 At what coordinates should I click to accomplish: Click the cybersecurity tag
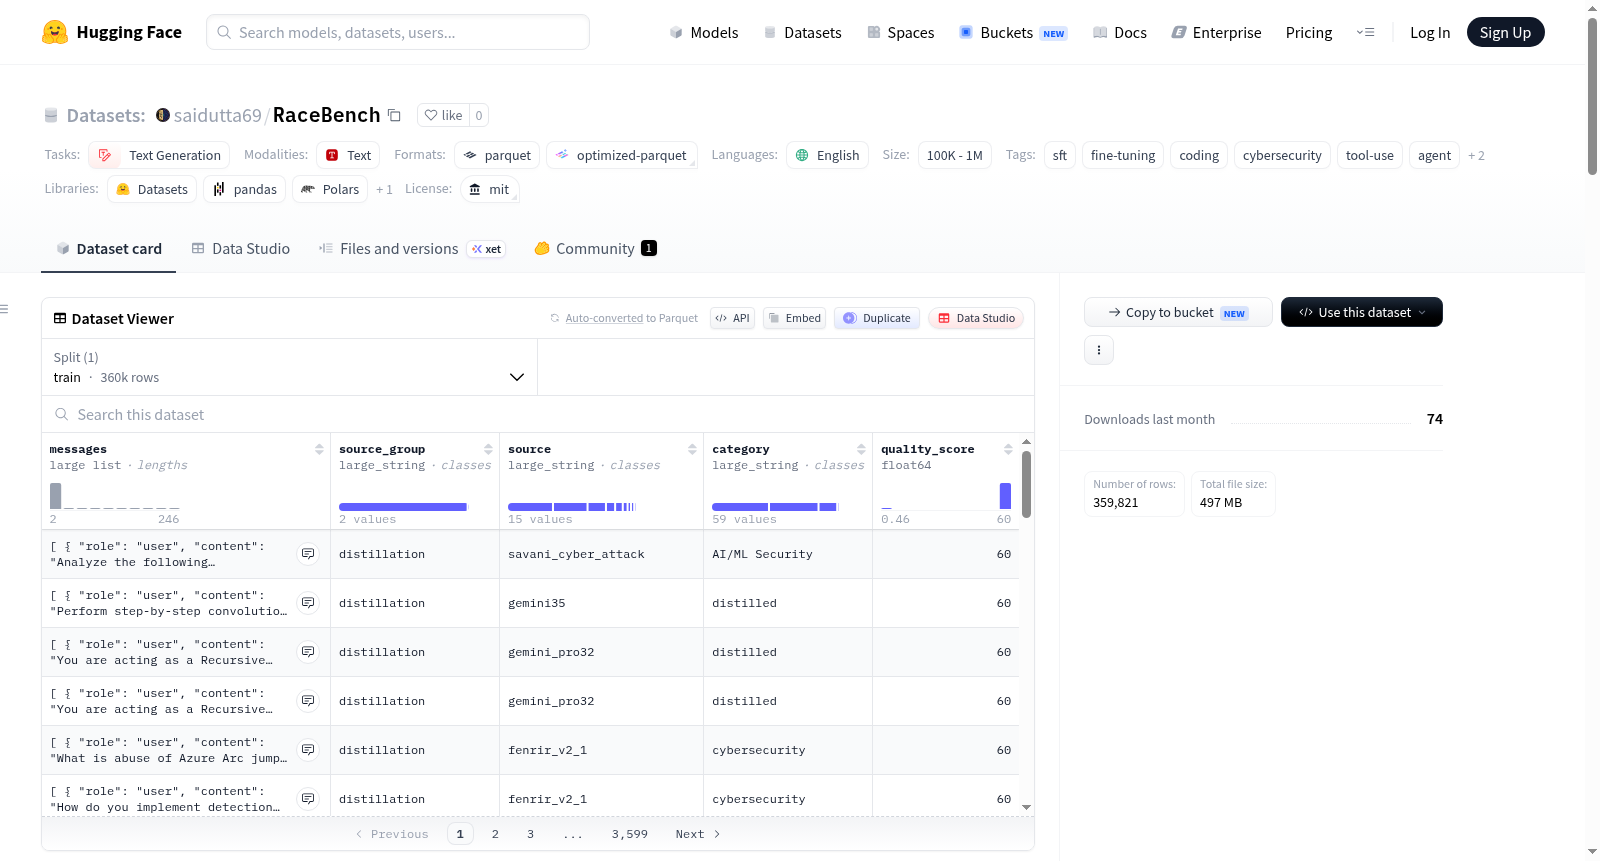point(1282,155)
